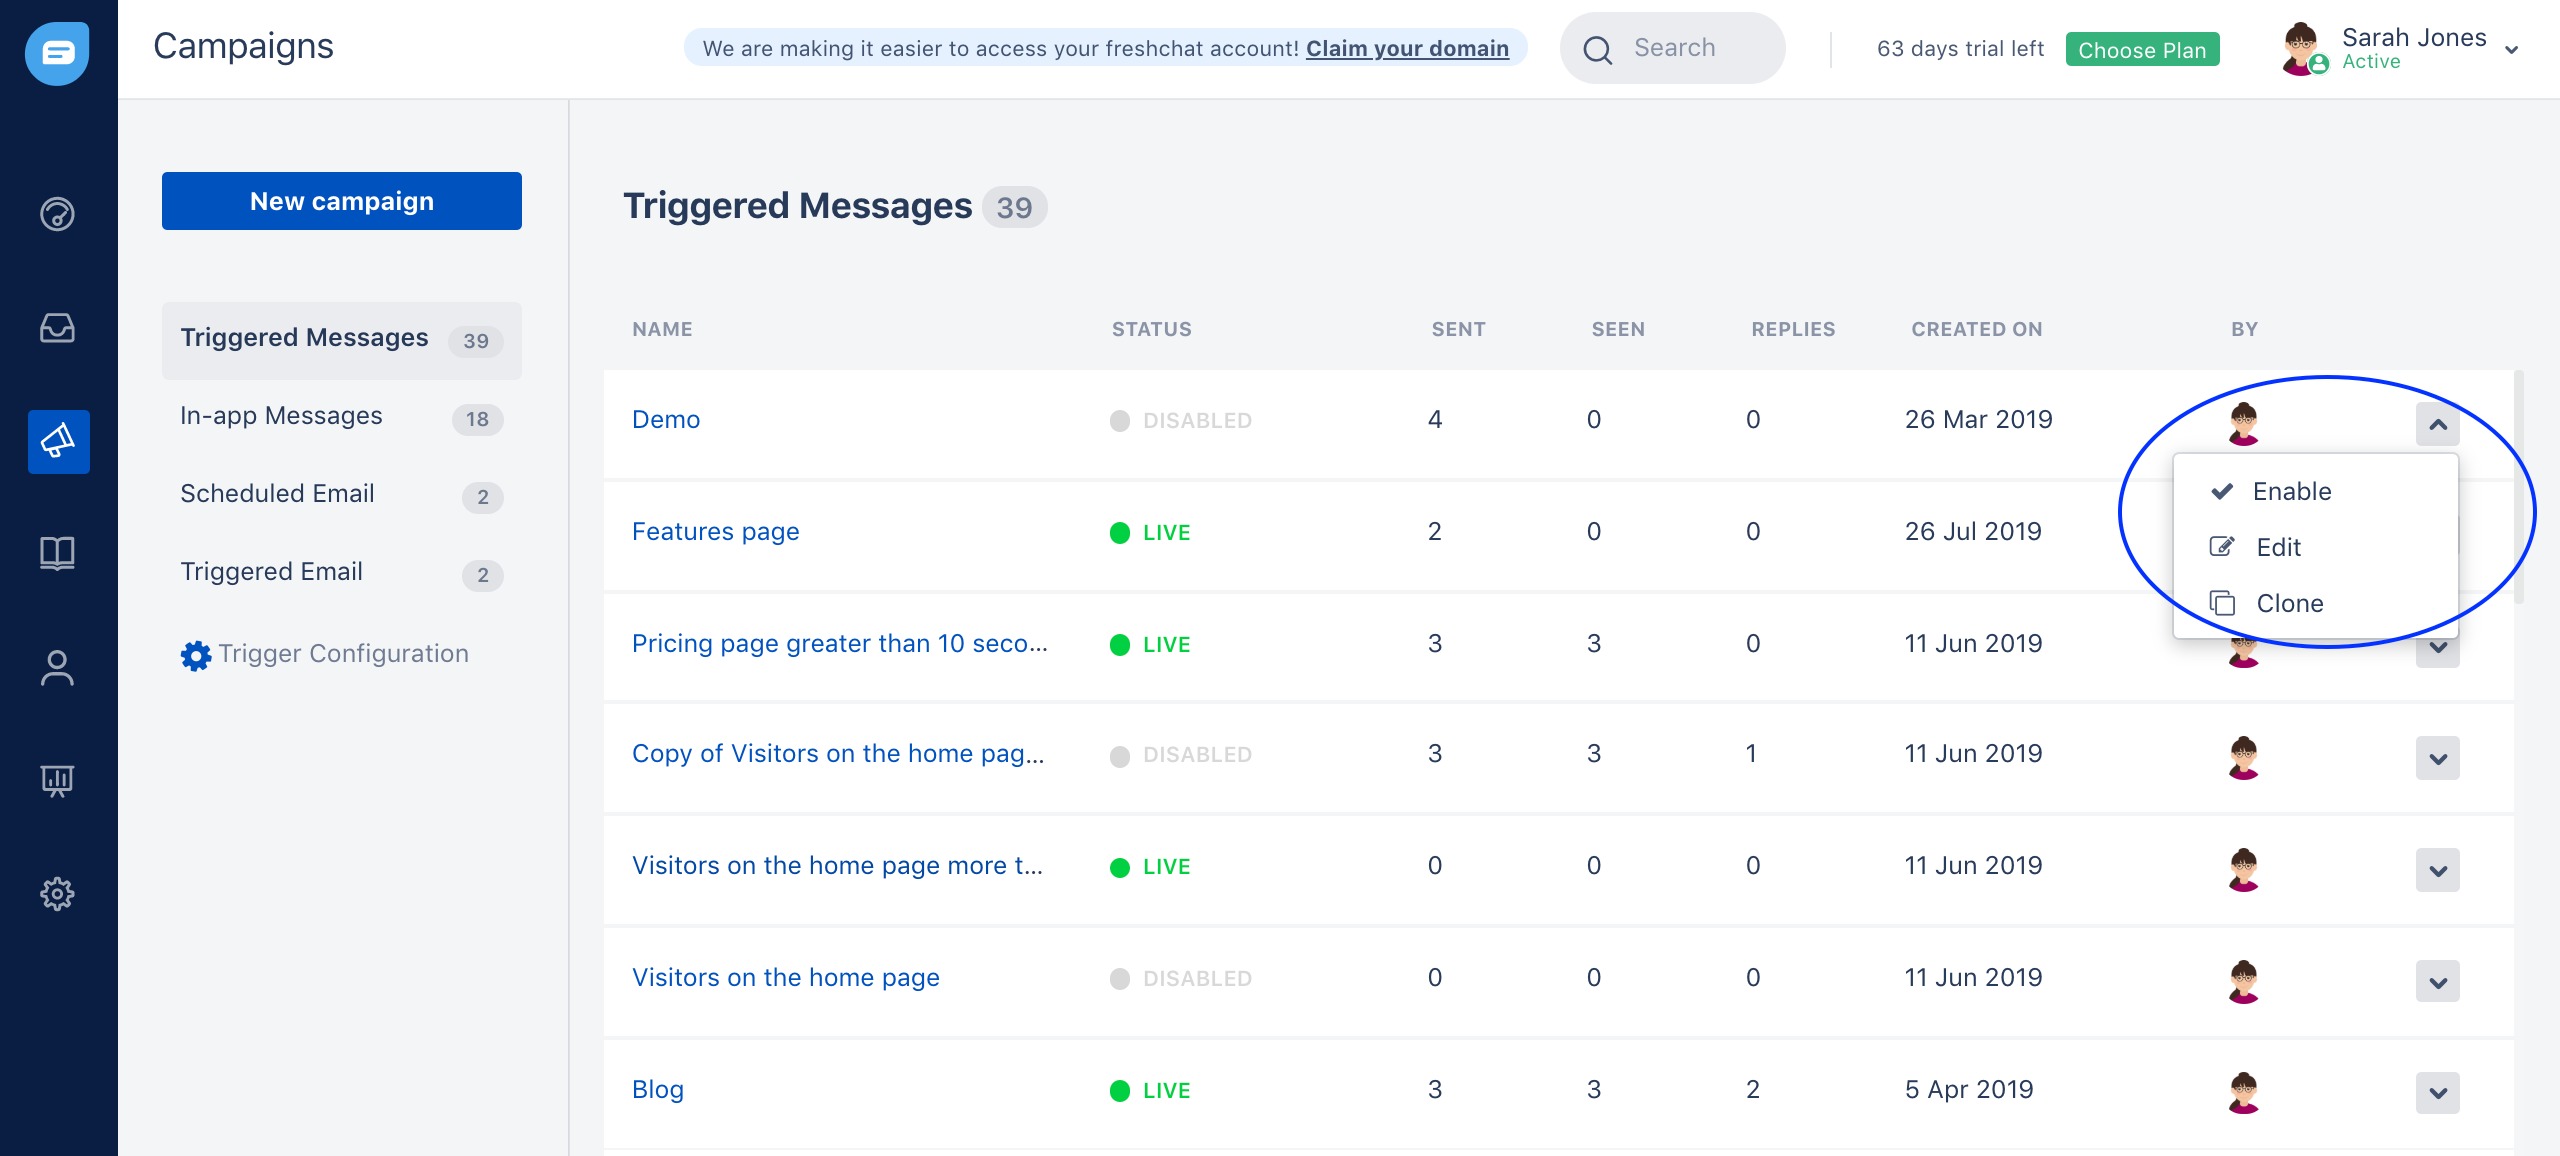This screenshot has width=2560, height=1156.
Task: Create a New campaign
Action: 342,201
